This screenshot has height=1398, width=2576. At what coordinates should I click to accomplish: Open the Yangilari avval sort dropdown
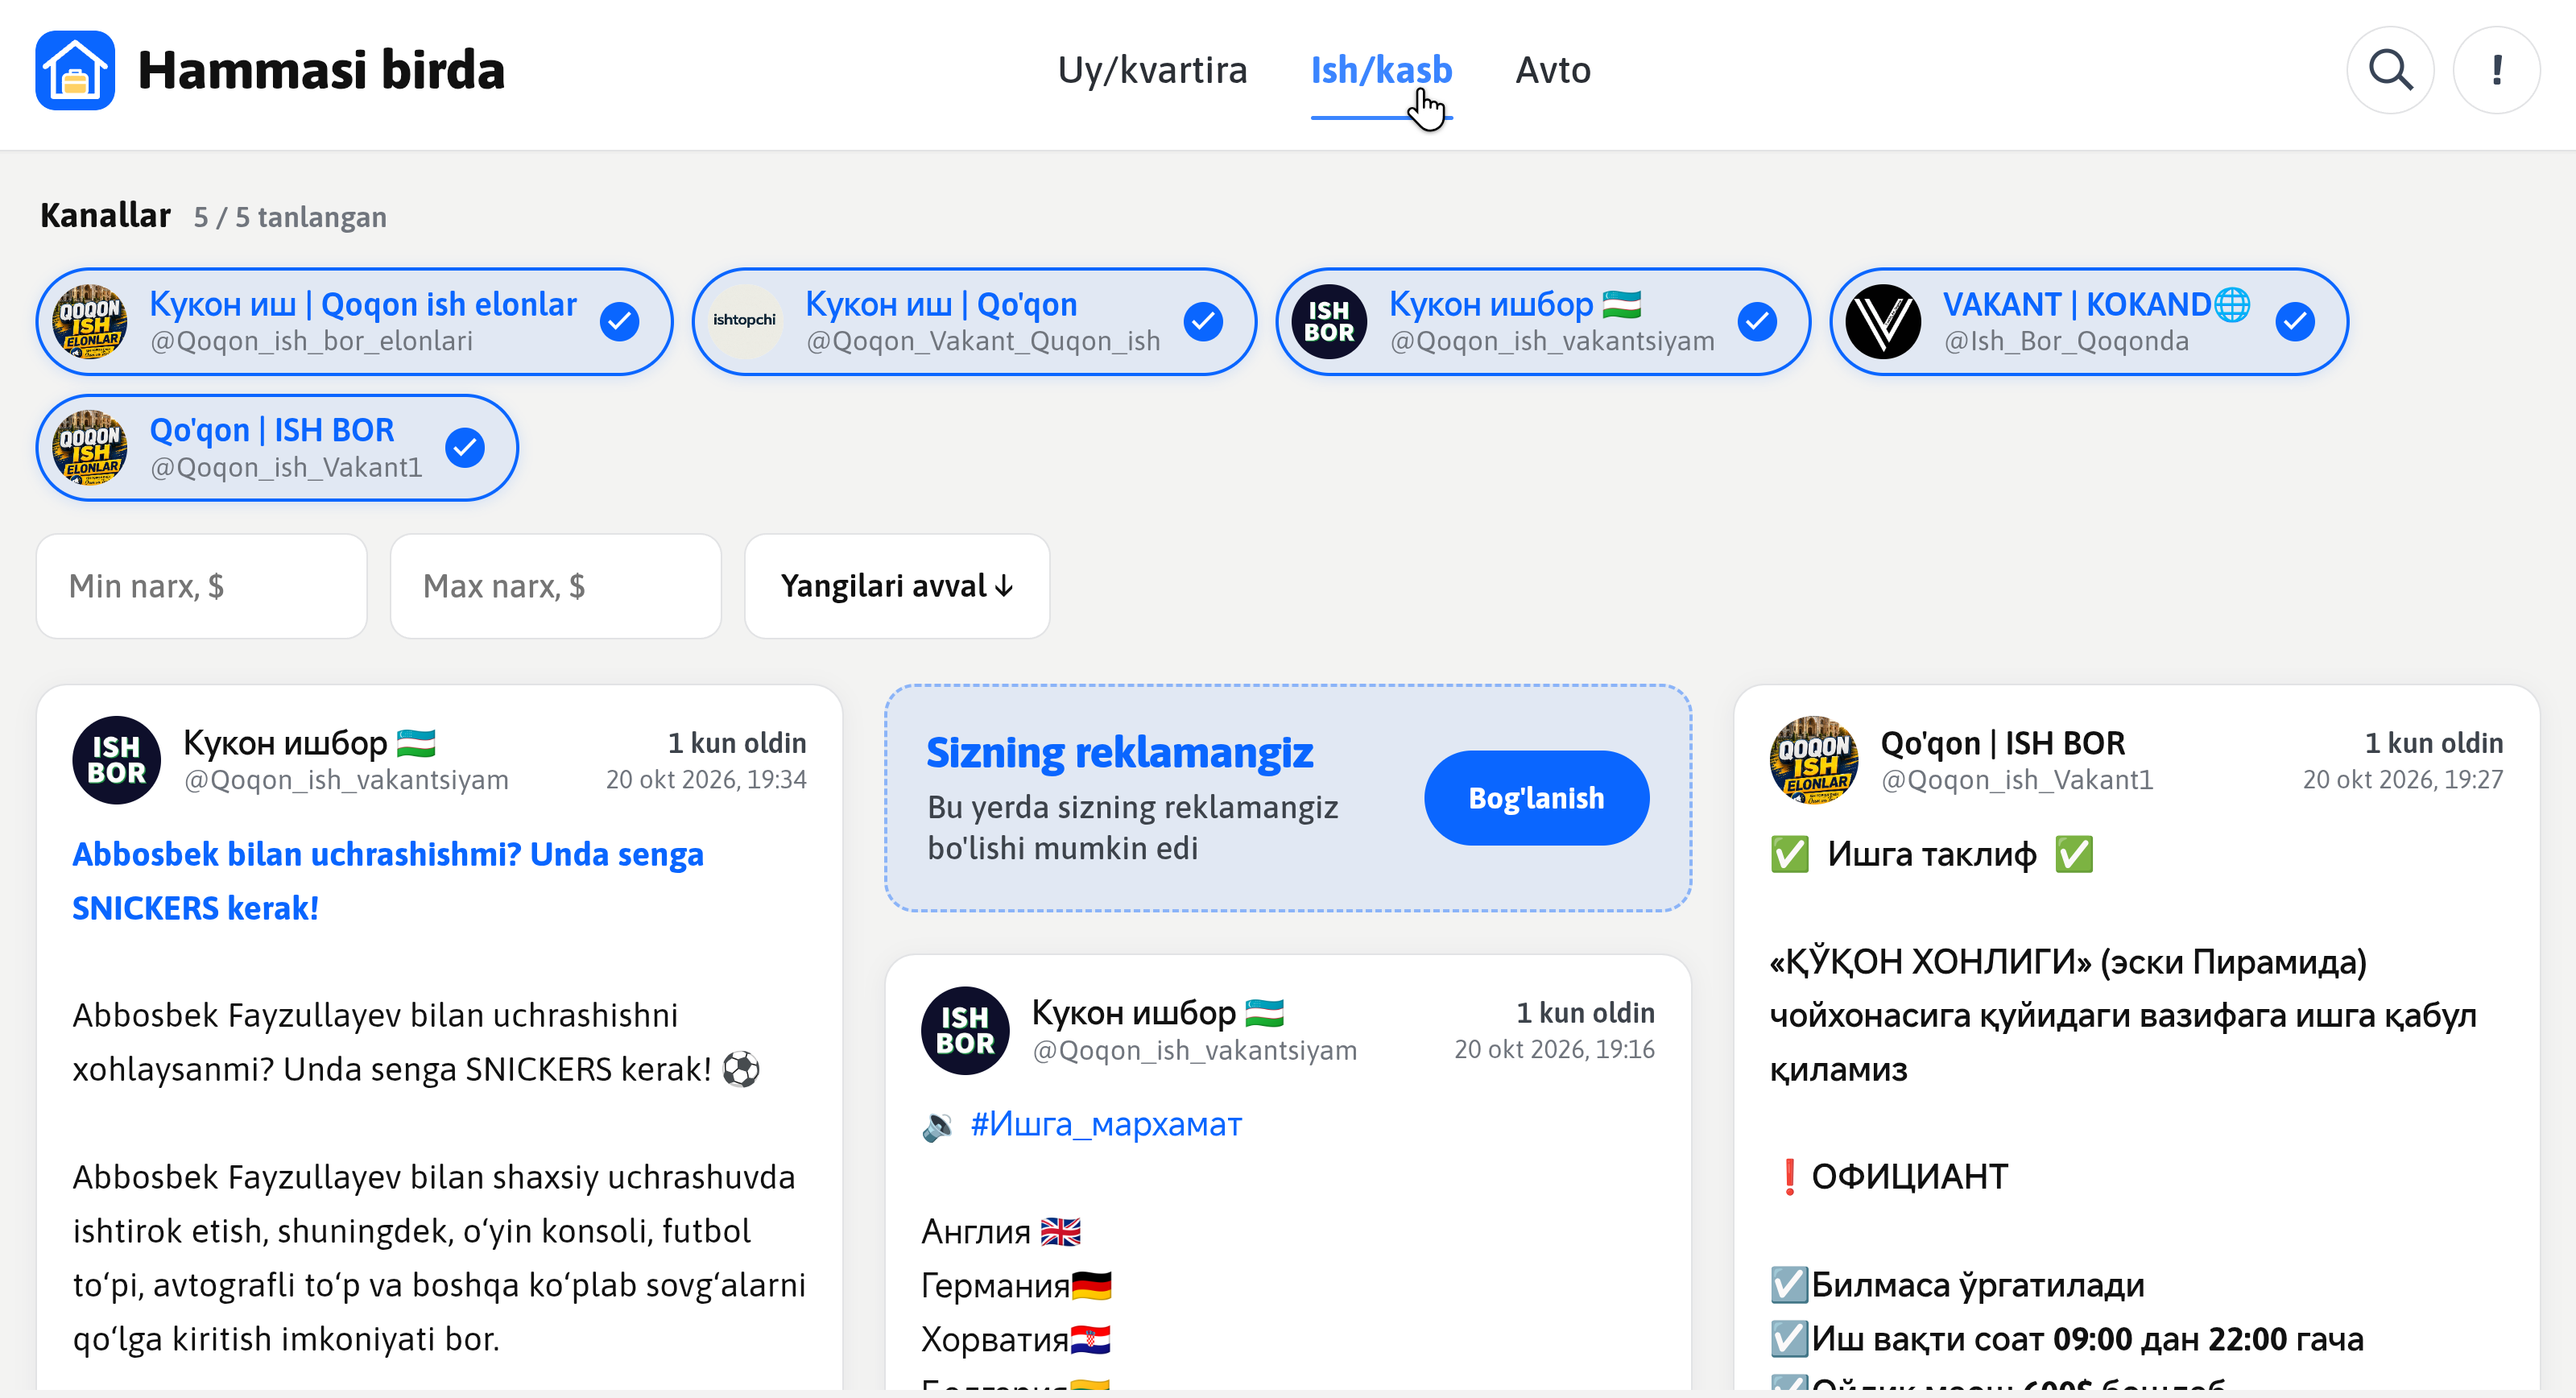897,586
